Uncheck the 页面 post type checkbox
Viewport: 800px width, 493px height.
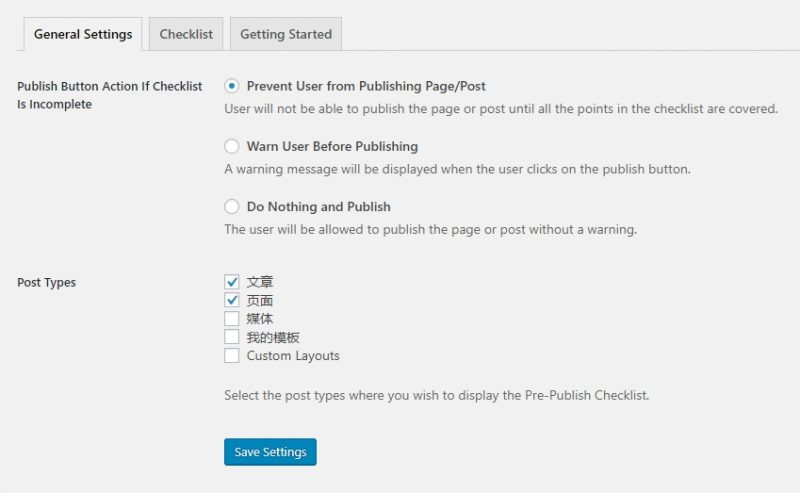232,300
